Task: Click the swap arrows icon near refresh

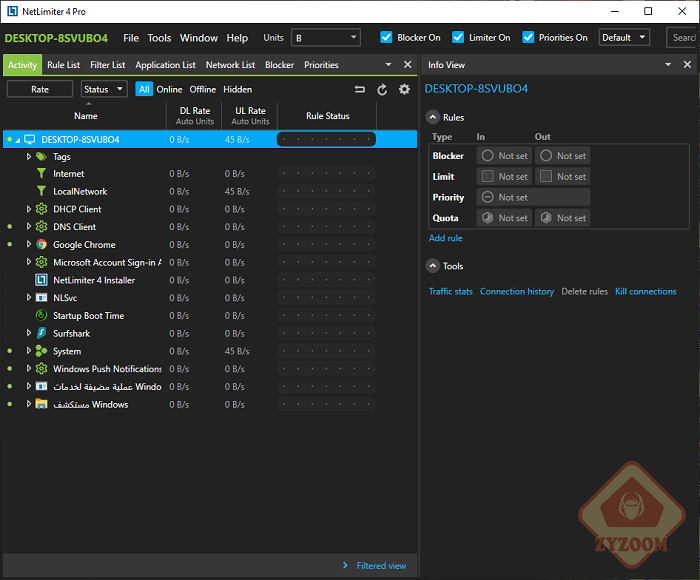Action: point(360,89)
